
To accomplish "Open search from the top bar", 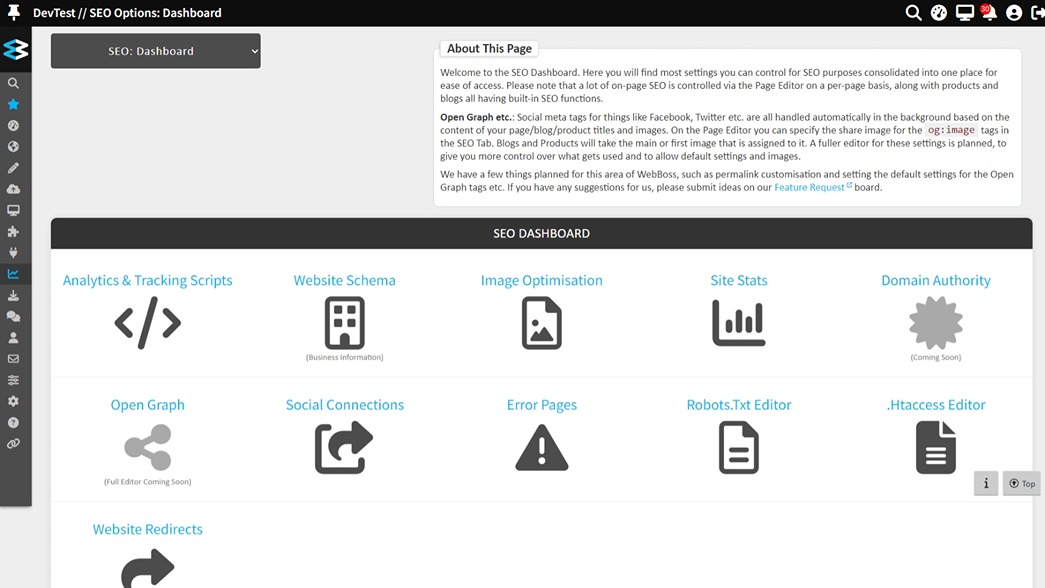I will point(913,12).
